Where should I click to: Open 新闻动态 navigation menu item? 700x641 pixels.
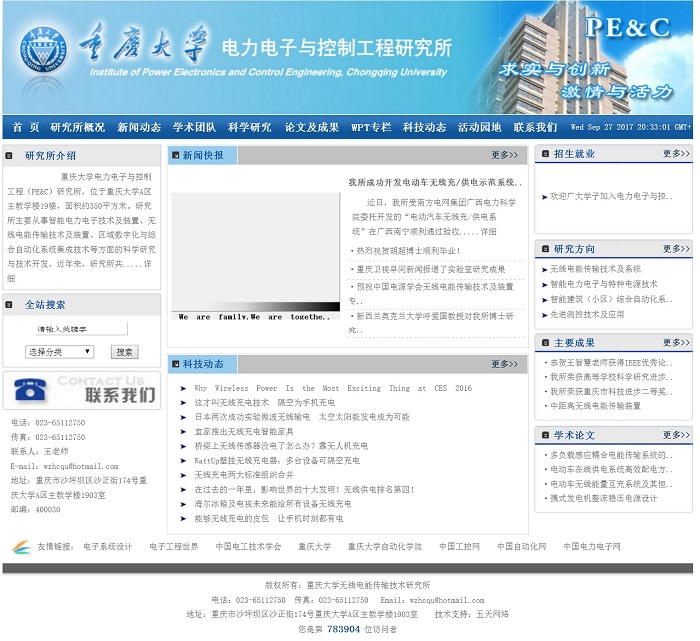(x=139, y=128)
